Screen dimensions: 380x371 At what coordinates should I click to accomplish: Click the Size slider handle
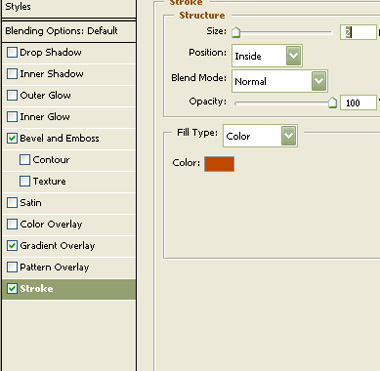tap(236, 33)
